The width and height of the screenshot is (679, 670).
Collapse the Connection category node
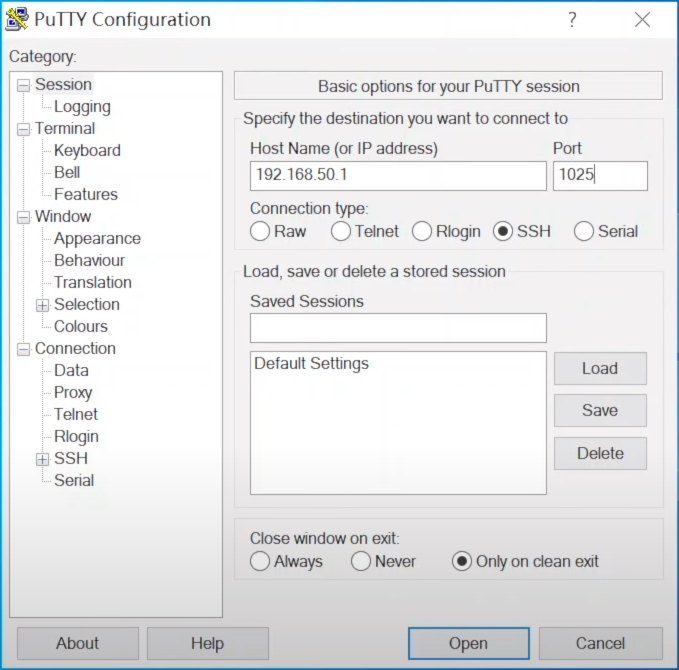tap(23, 349)
